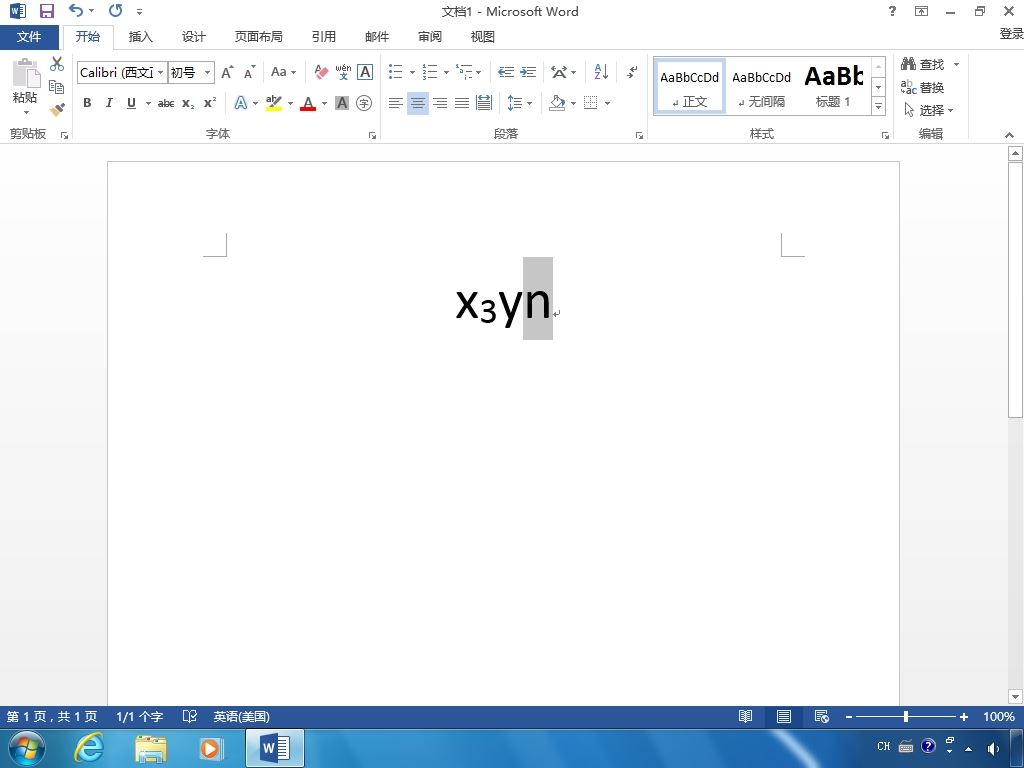Apply the 标题 1 style
Image resolution: width=1024 pixels, height=768 pixels.
(833, 86)
